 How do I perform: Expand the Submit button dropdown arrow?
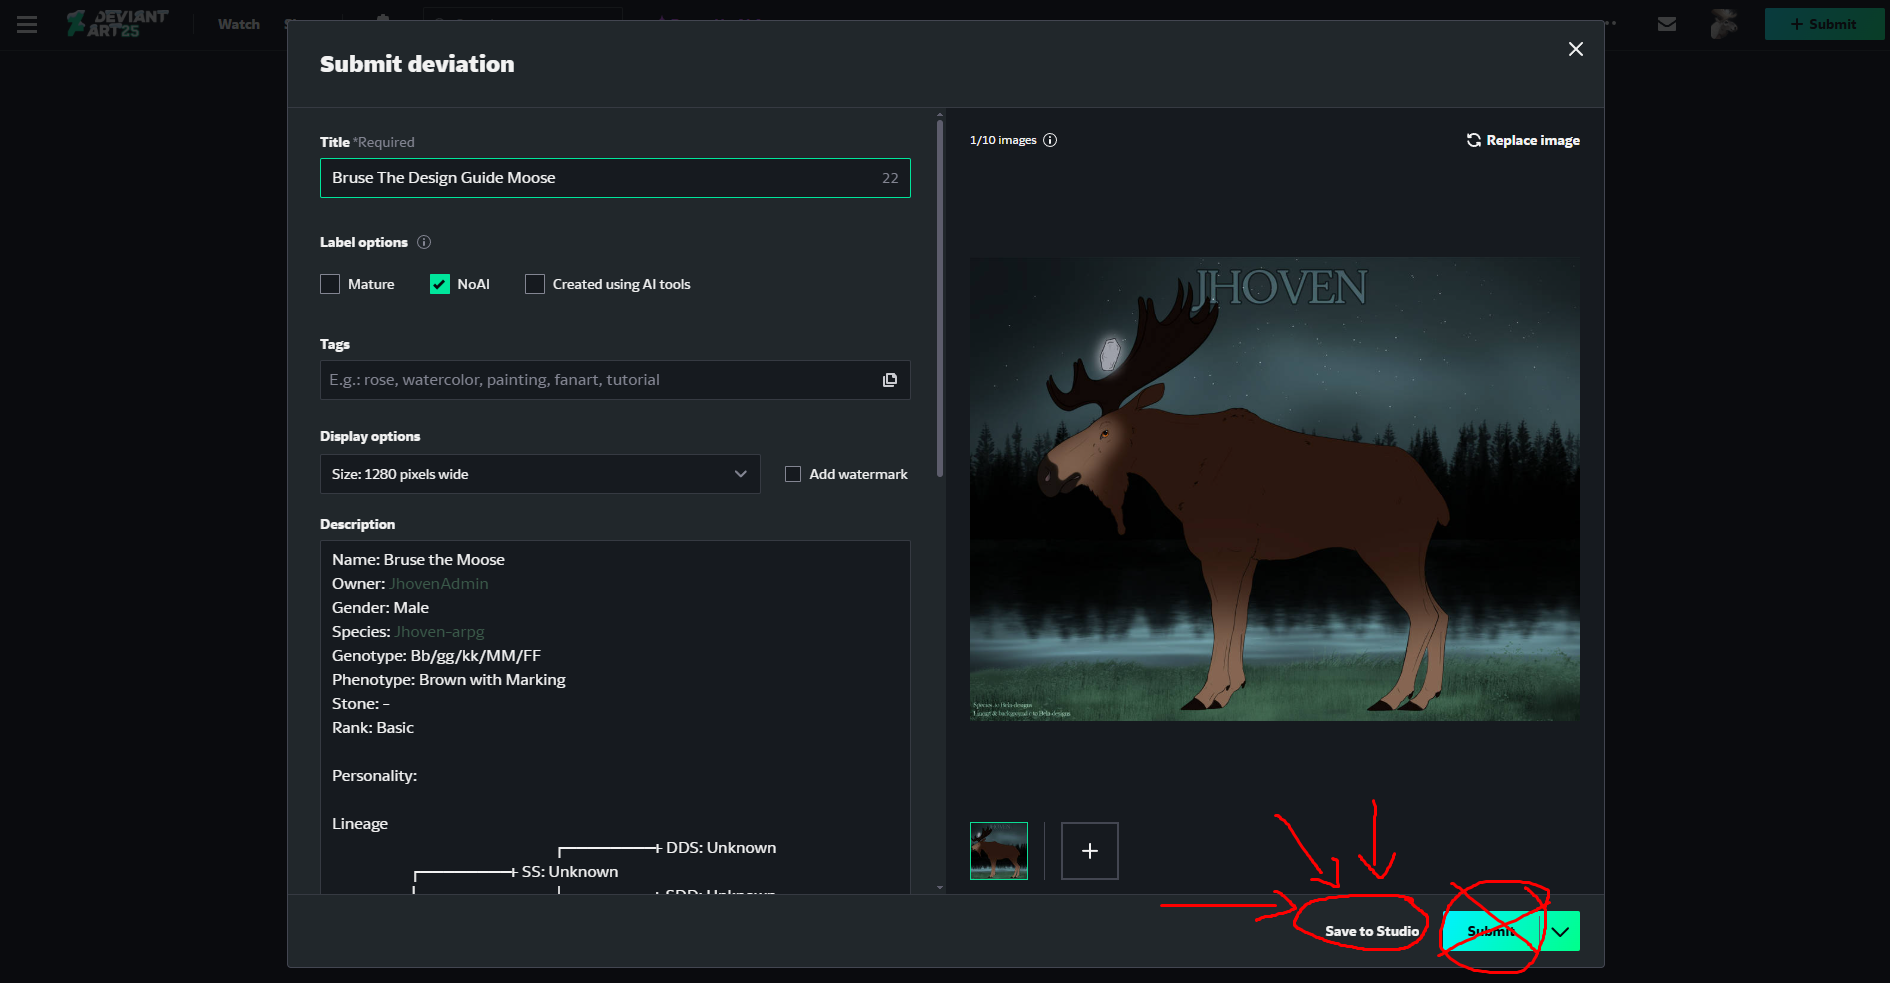[x=1560, y=931]
